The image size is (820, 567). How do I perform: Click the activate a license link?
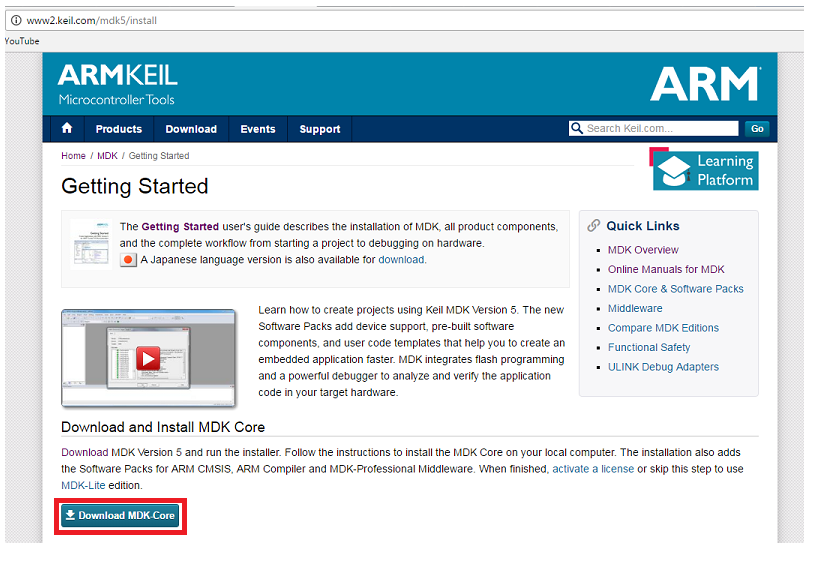click(x=593, y=469)
